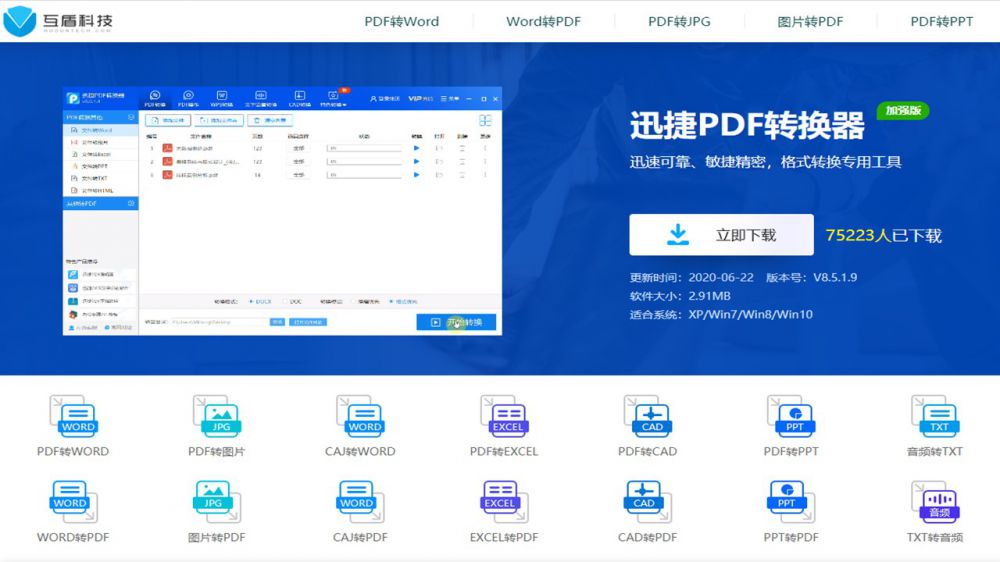
Task: Select the DOCX output format radio button
Action: pos(250,300)
